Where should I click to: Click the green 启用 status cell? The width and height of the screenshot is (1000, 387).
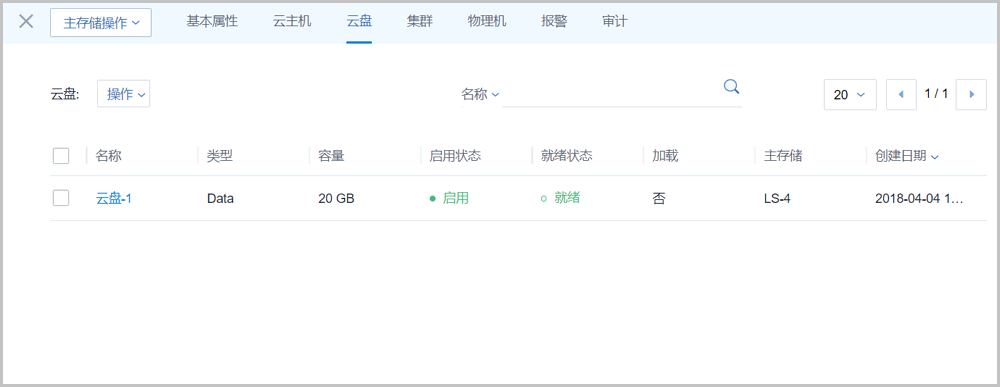click(x=449, y=198)
